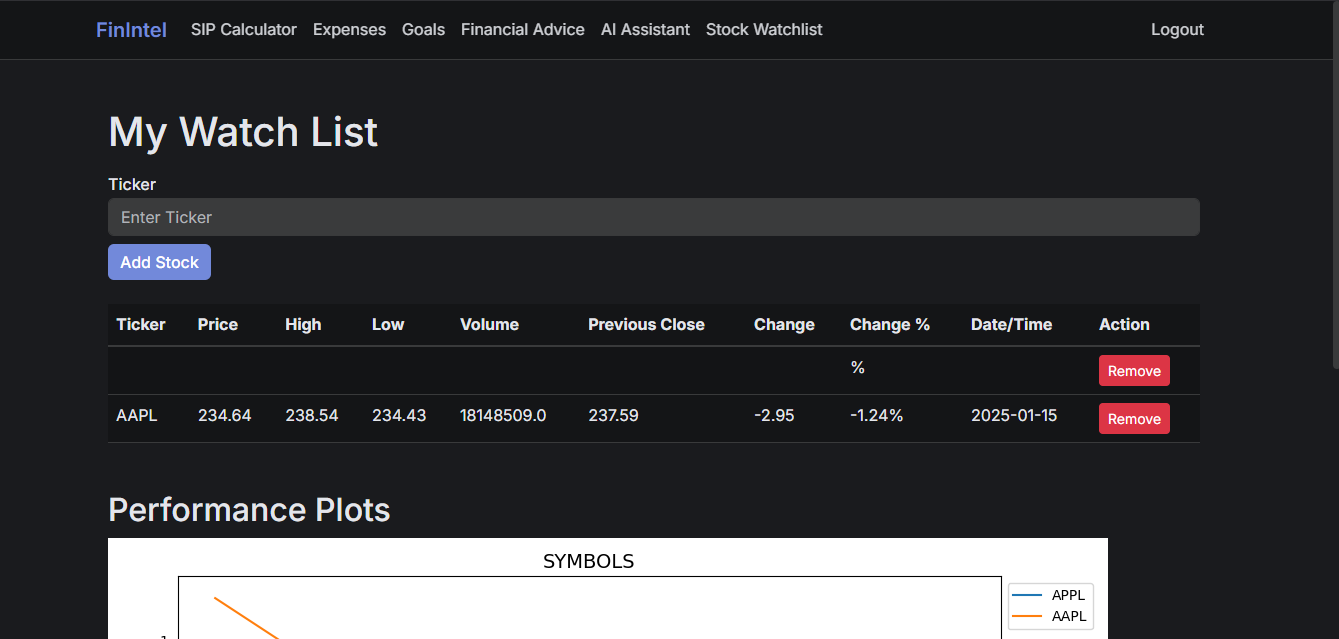Viewport: 1339px width, 639px height.
Task: Click the Volume column header
Action: (x=489, y=324)
